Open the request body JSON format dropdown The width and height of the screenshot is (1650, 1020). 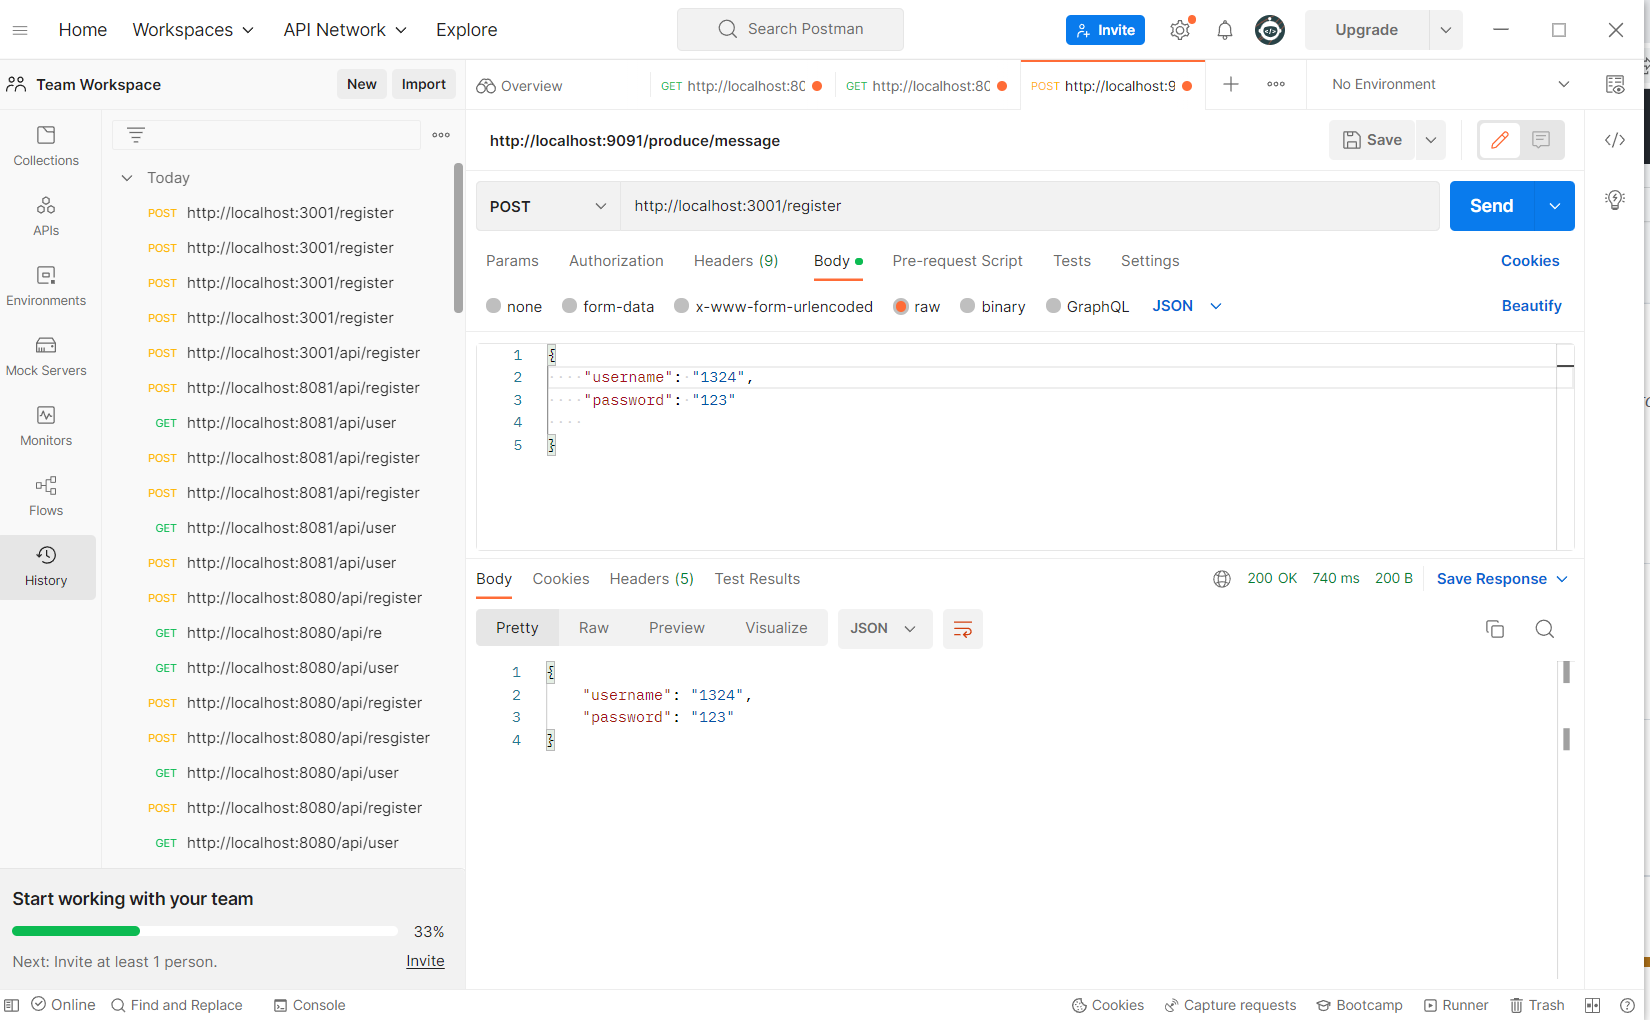[x=1187, y=306]
